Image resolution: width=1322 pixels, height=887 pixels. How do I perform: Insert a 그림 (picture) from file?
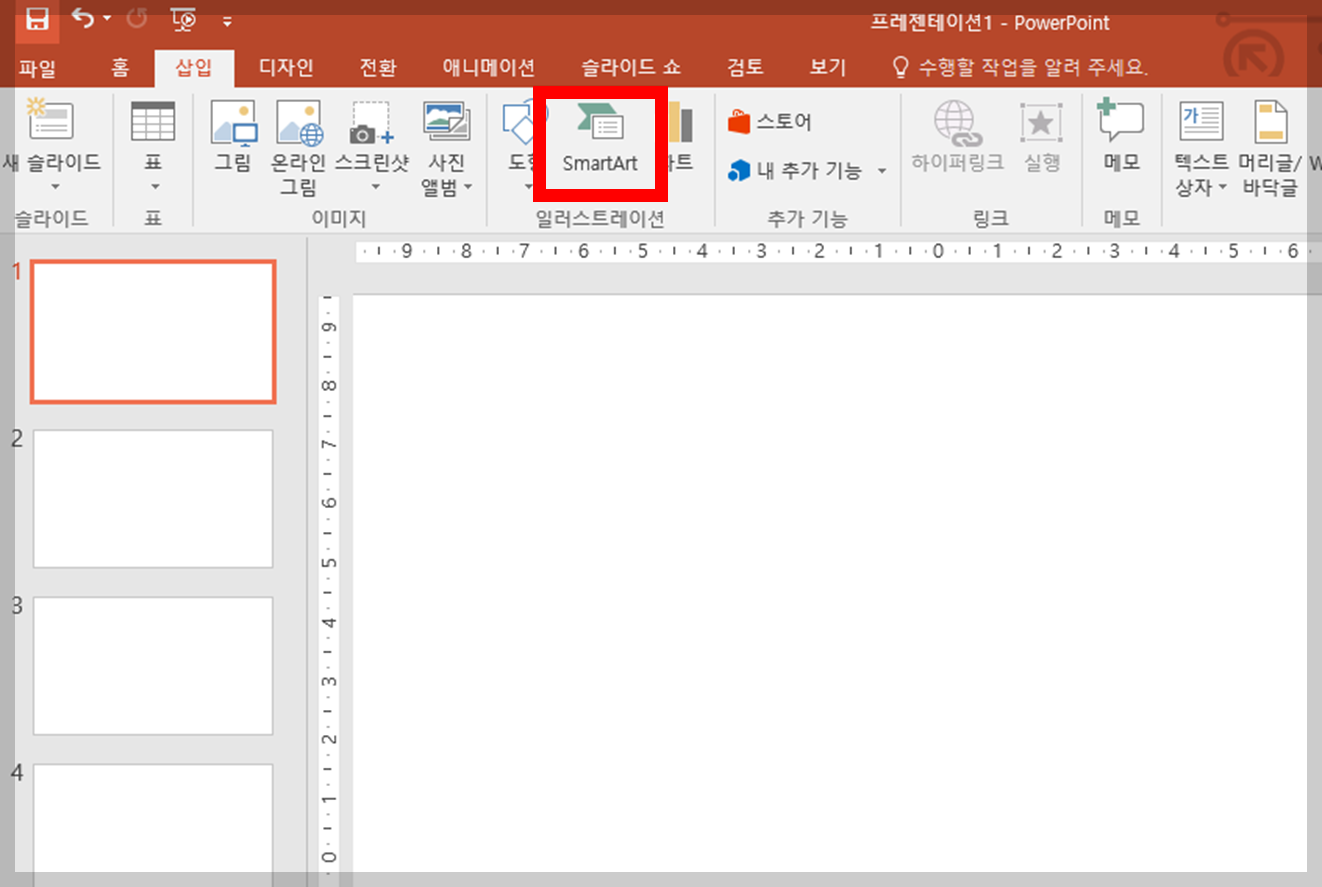233,140
